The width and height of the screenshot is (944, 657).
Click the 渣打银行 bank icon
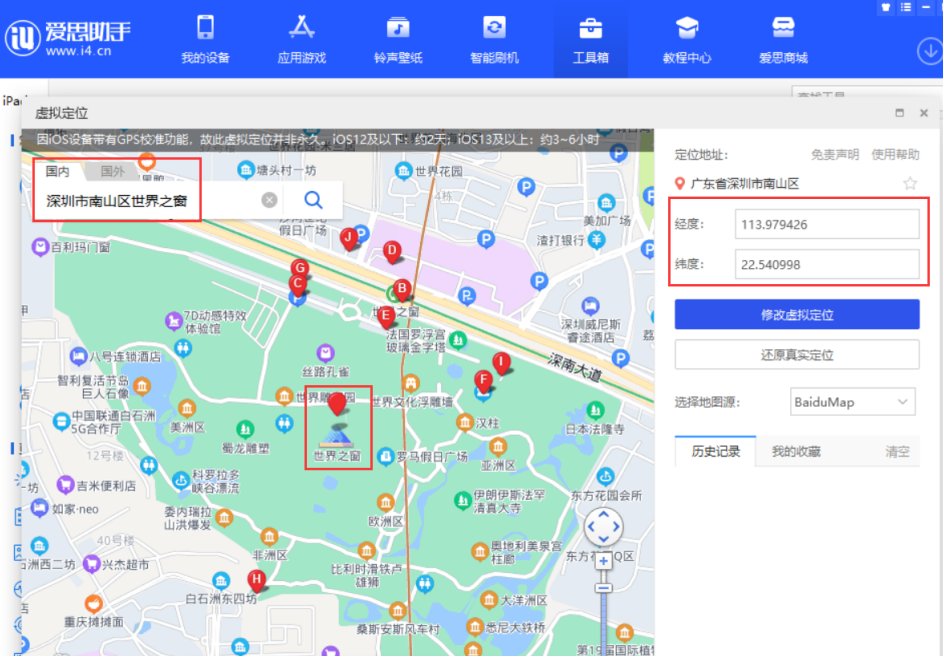point(596,240)
